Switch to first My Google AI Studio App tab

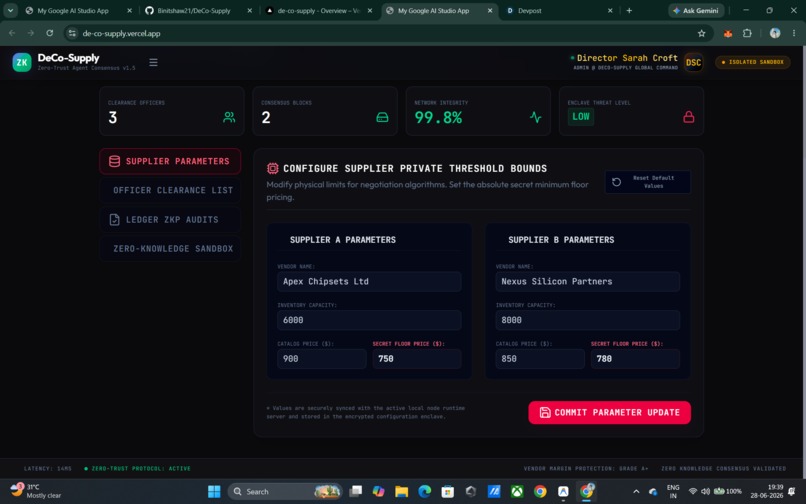(x=78, y=10)
